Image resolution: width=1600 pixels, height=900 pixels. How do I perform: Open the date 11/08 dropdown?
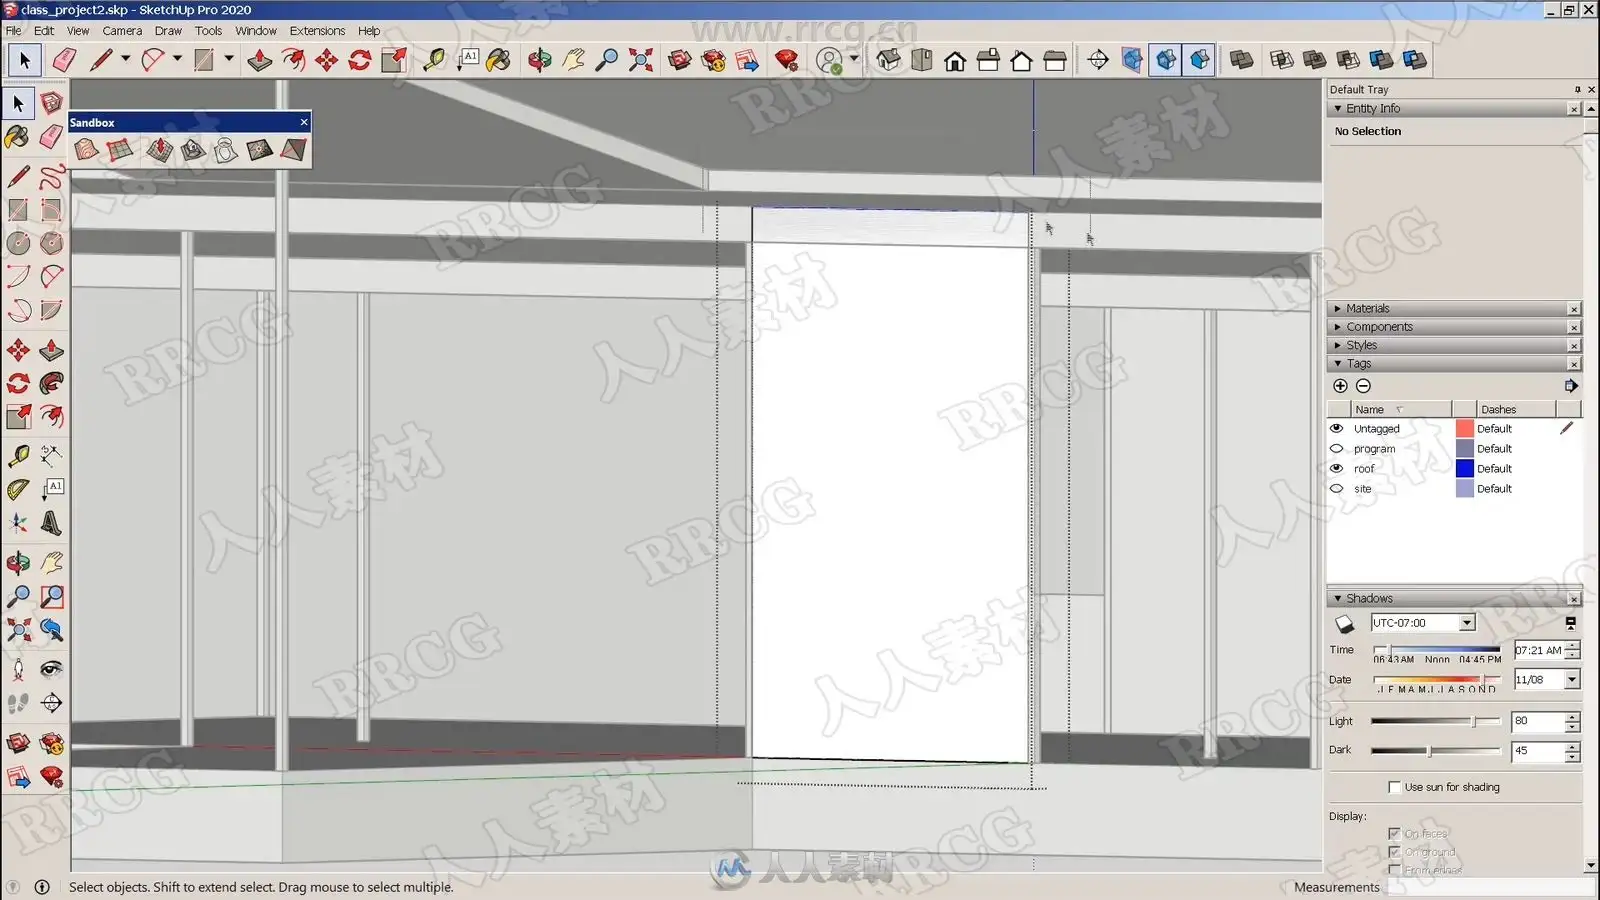[1572, 680]
